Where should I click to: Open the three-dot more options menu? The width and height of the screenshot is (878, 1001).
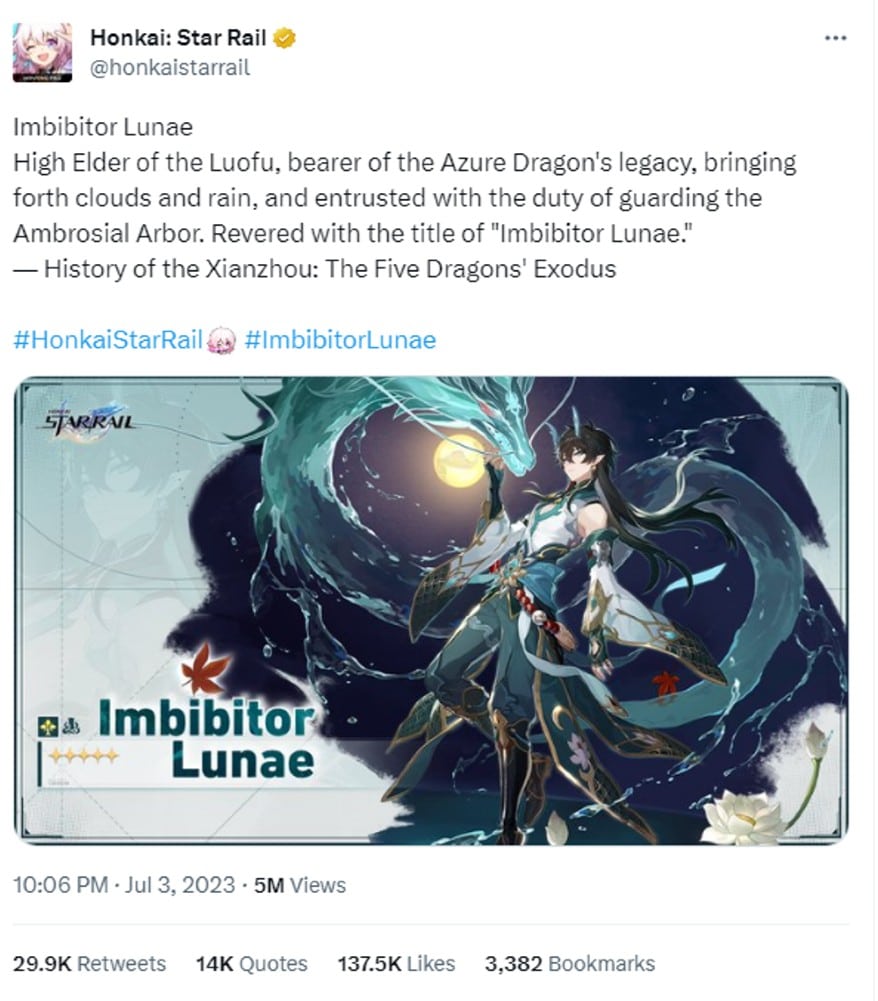[x=835, y=38]
